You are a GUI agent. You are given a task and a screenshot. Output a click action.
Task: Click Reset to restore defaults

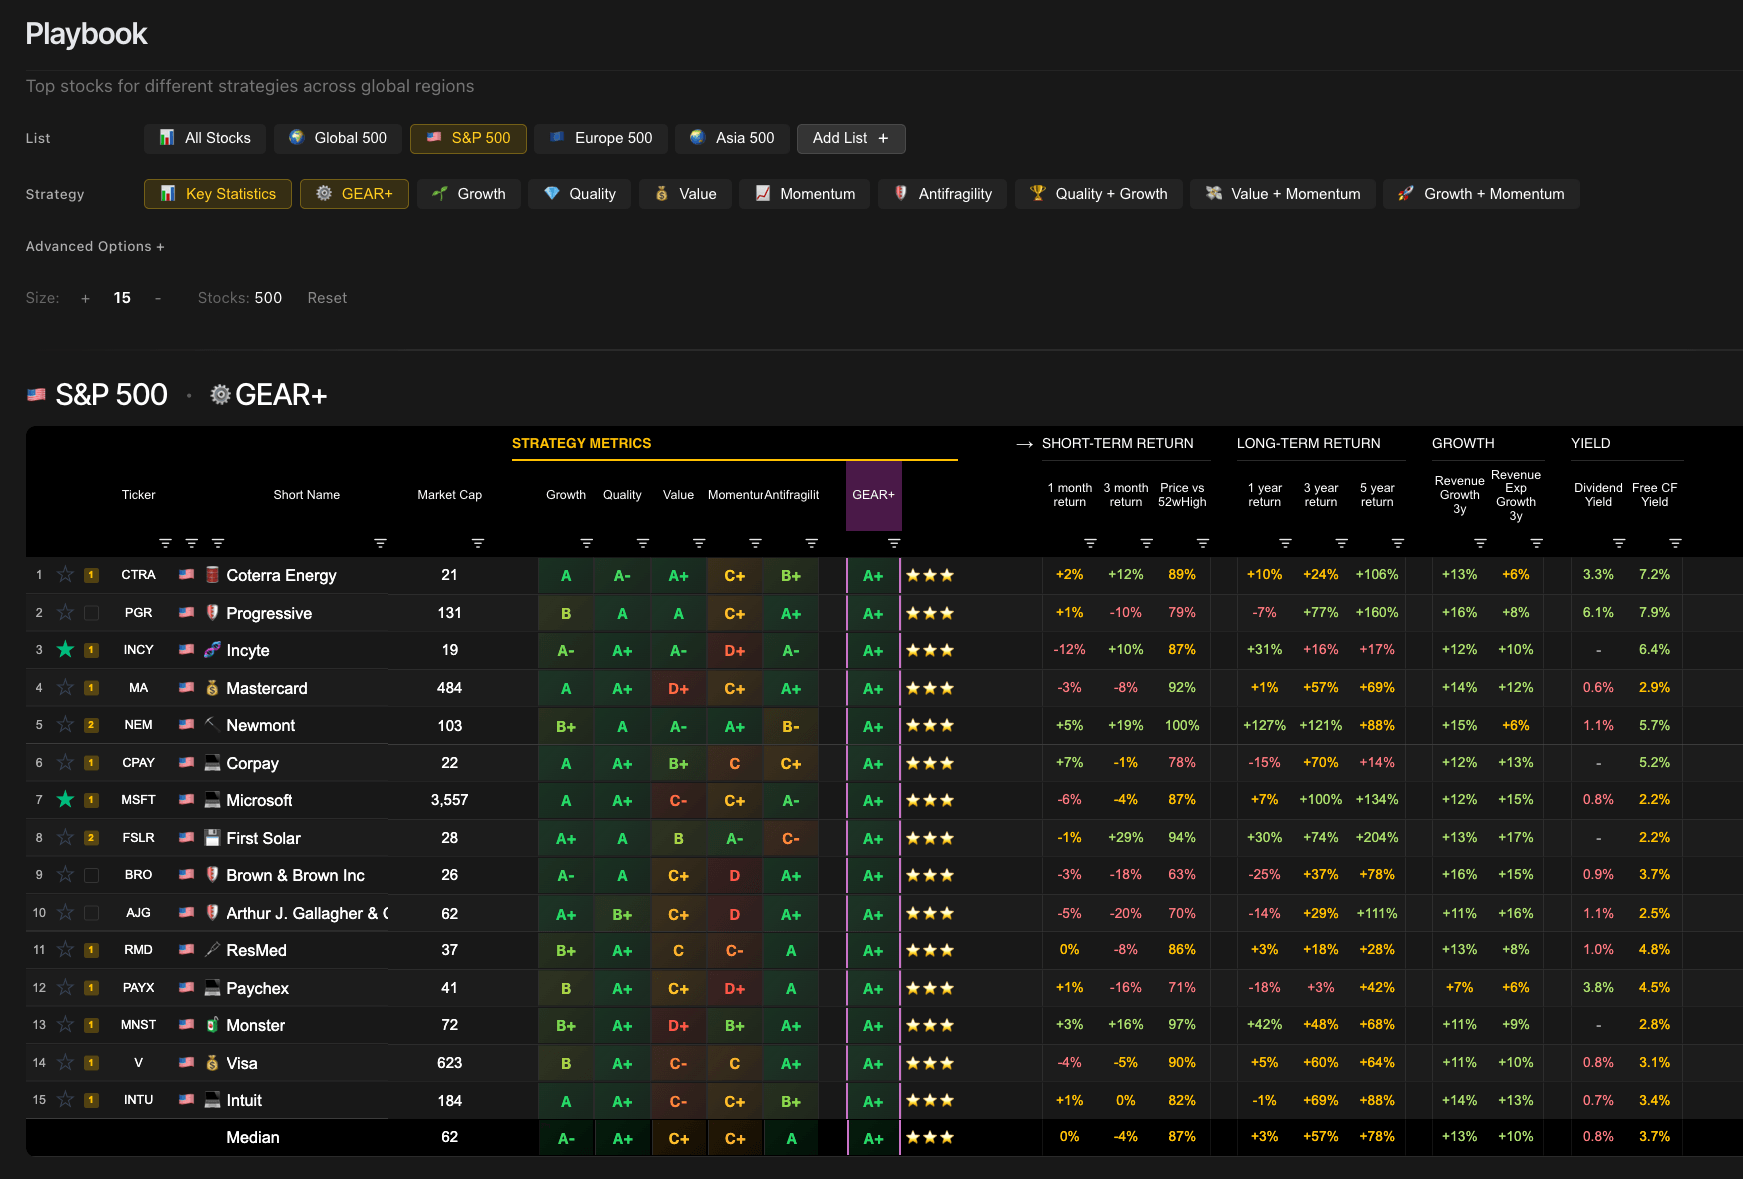coord(327,297)
